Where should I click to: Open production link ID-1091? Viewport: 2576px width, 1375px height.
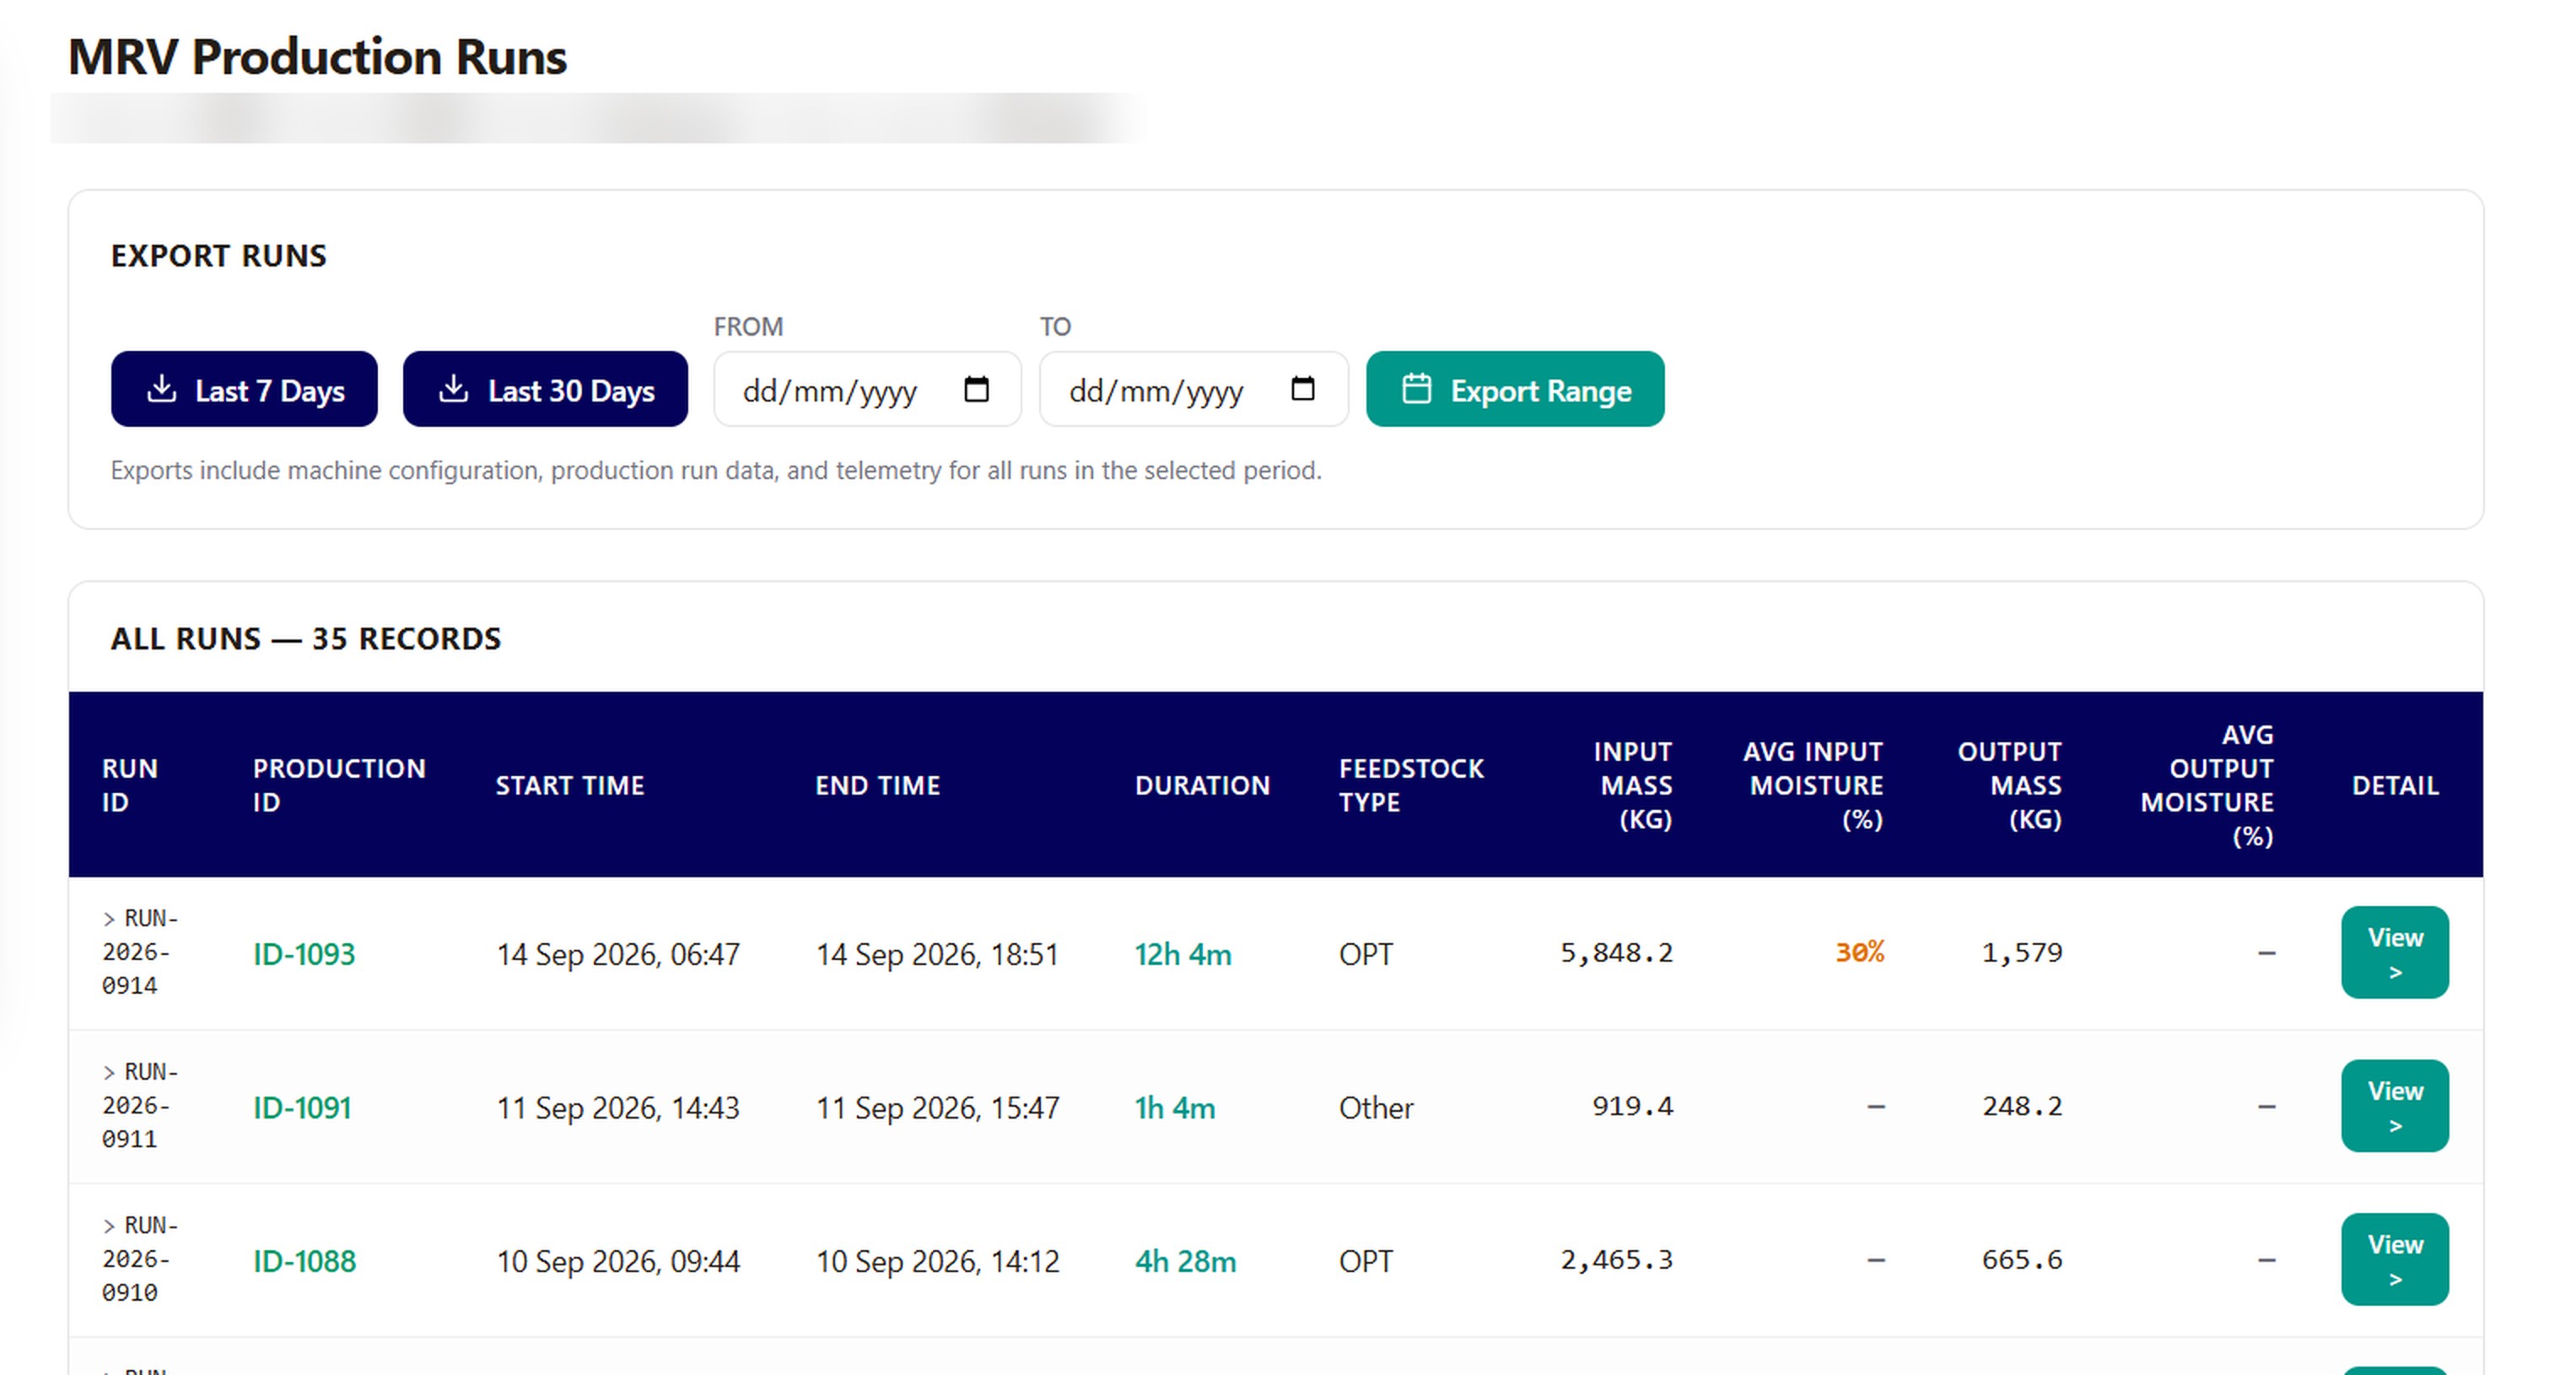tap(302, 1108)
